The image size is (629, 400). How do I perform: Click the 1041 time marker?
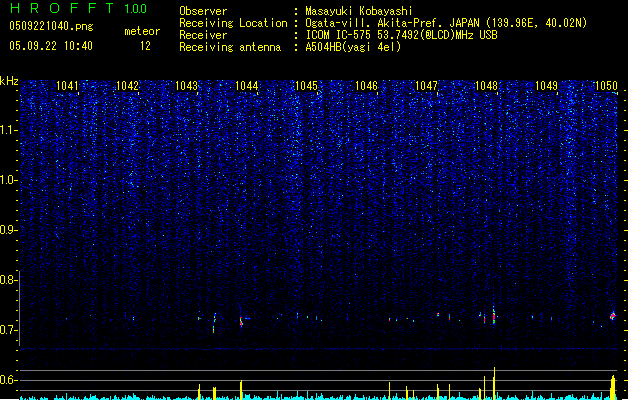click(67, 86)
